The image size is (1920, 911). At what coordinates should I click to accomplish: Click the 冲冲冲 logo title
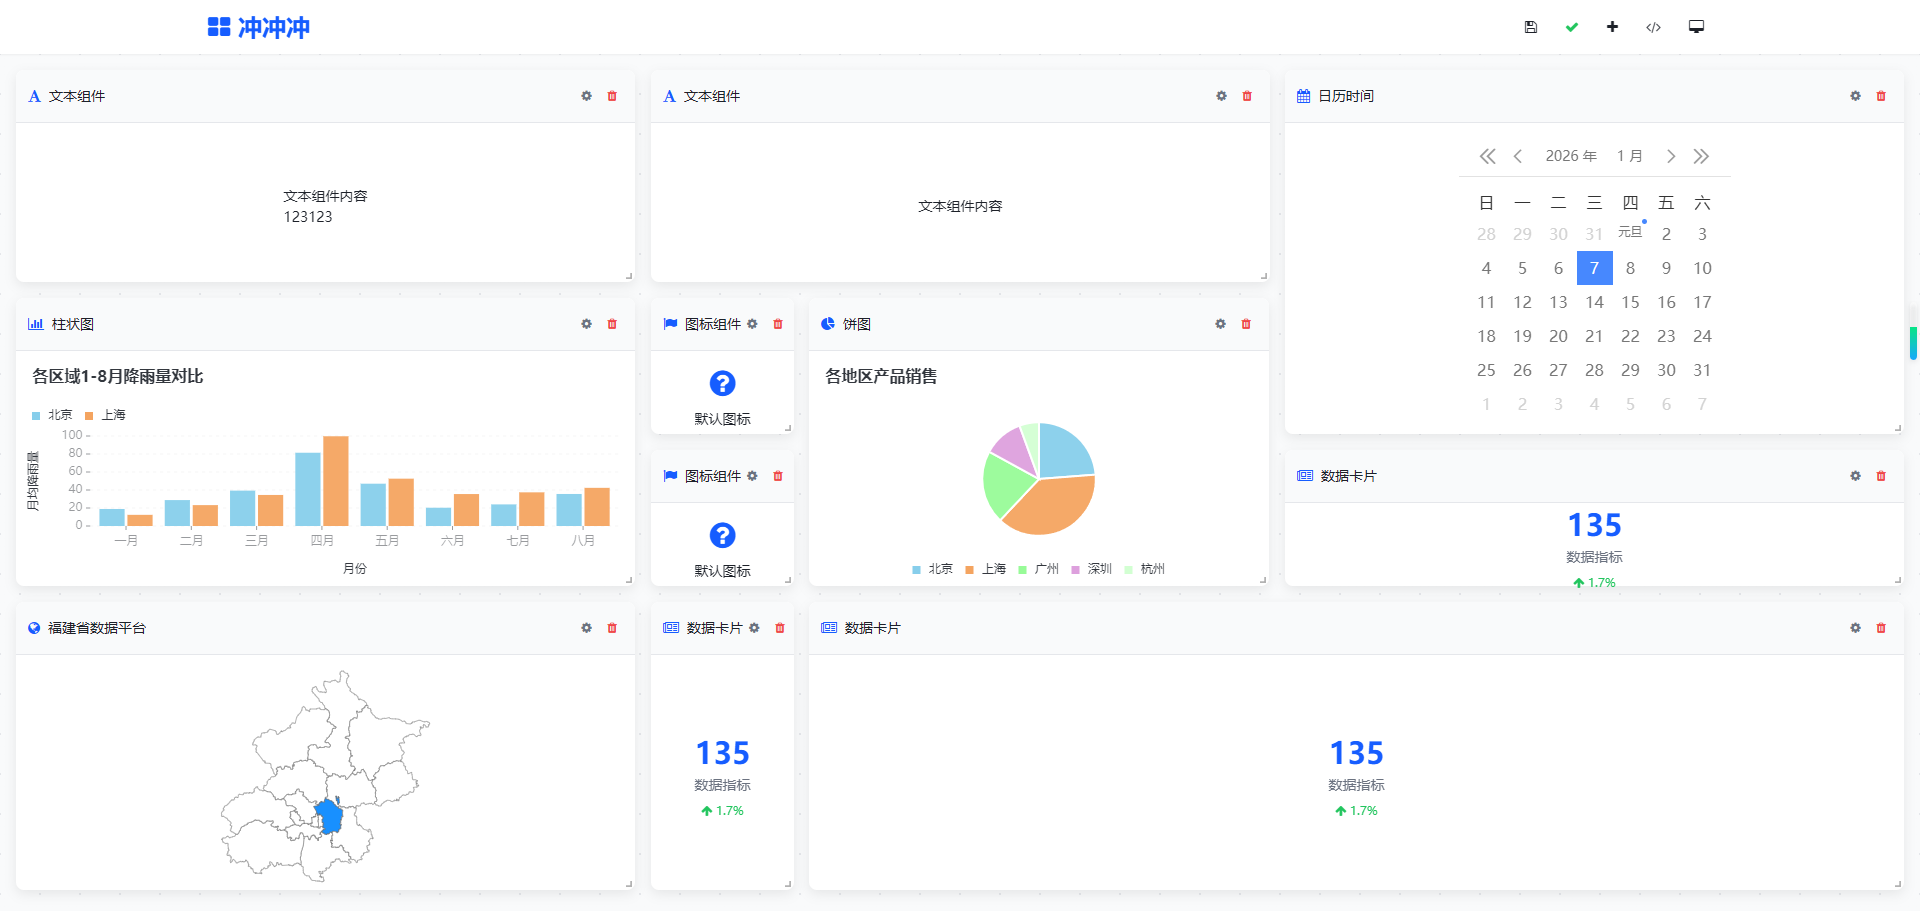tap(260, 27)
